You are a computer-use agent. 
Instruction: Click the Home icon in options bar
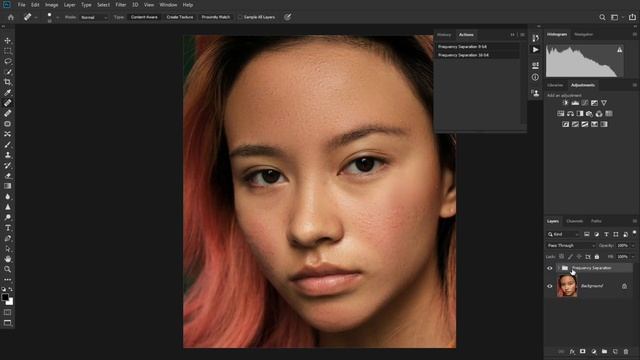coord(11,17)
